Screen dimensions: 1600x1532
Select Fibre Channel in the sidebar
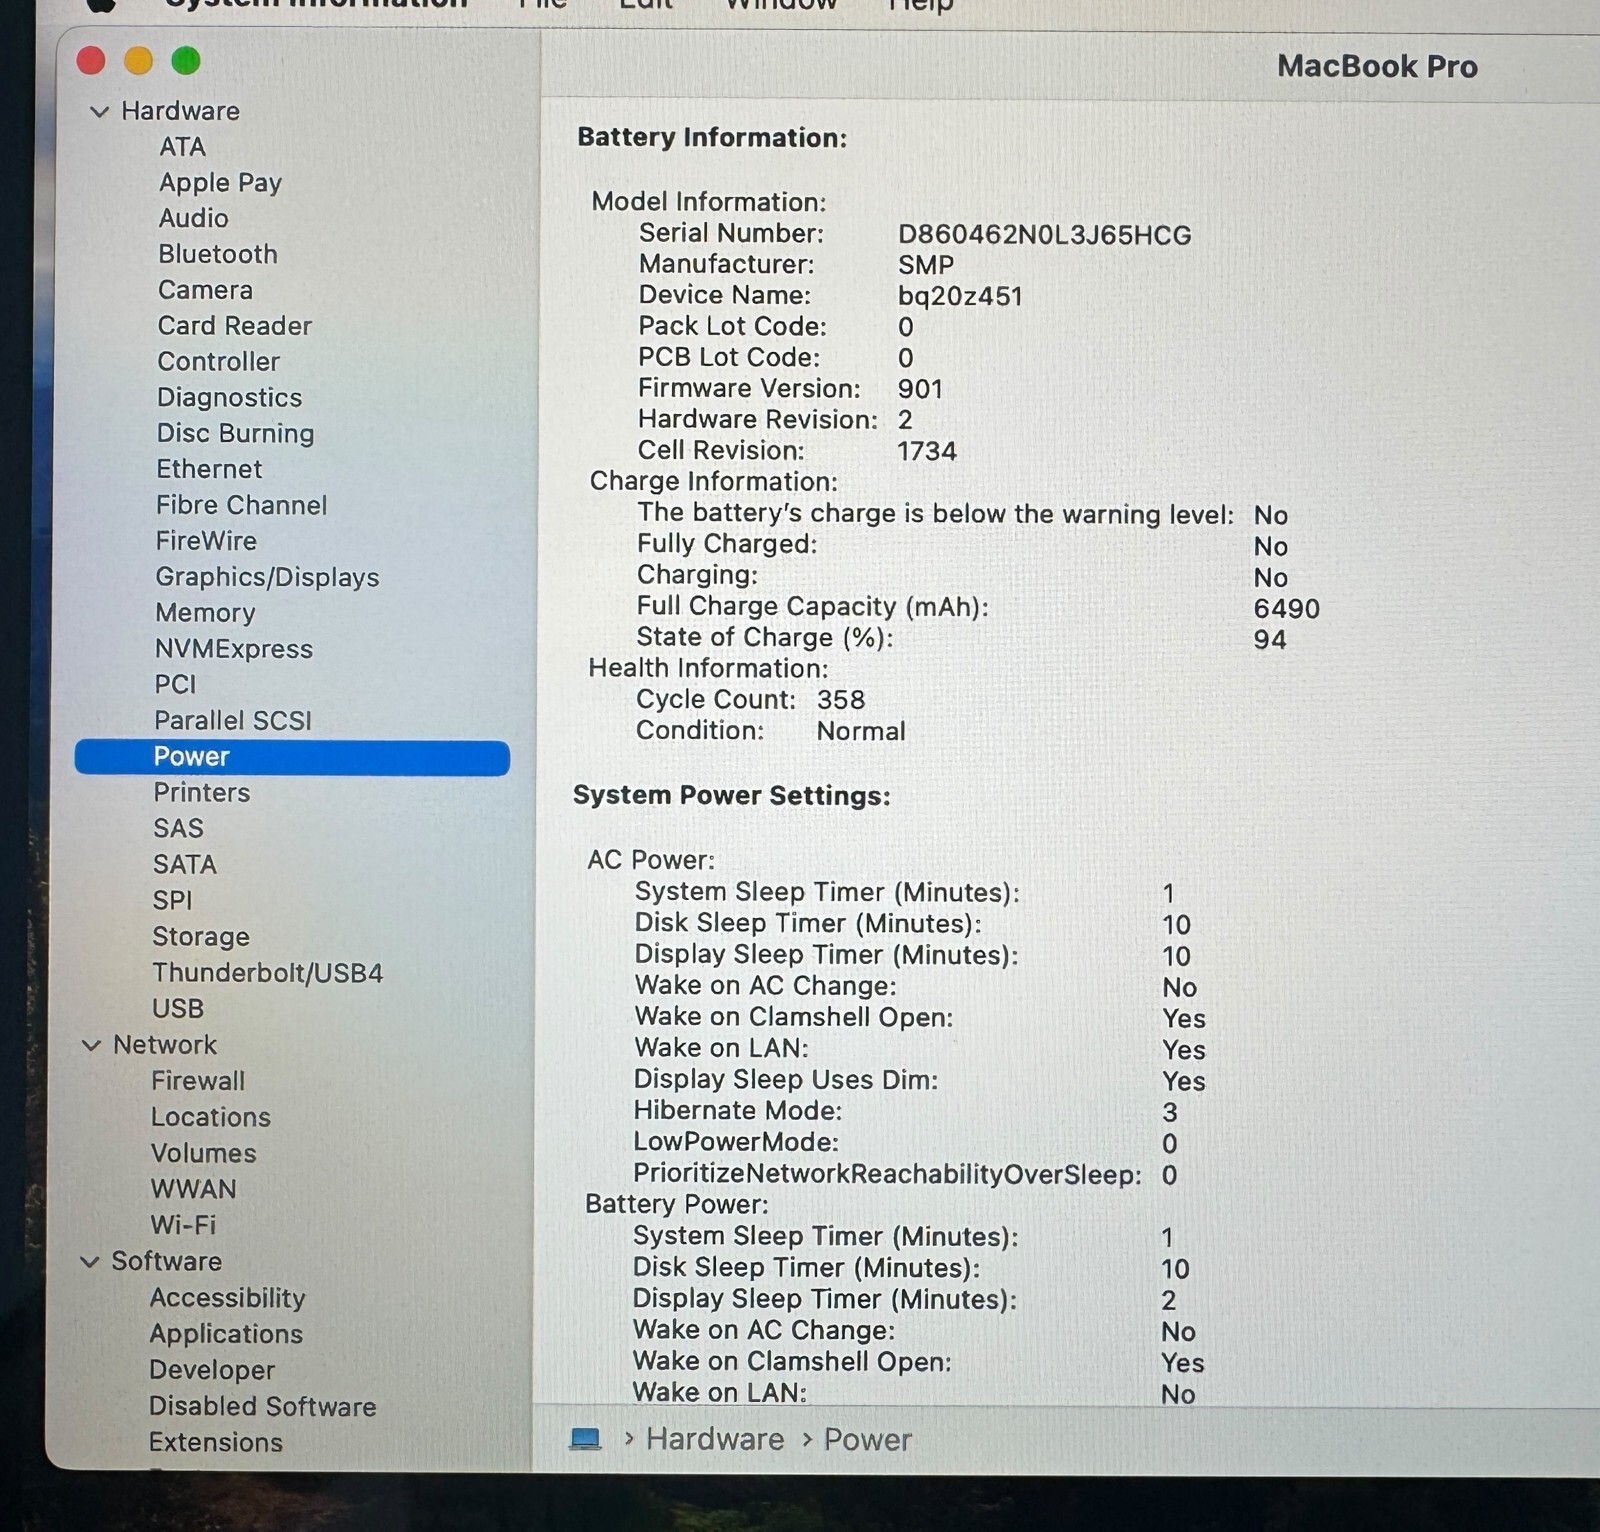241,505
